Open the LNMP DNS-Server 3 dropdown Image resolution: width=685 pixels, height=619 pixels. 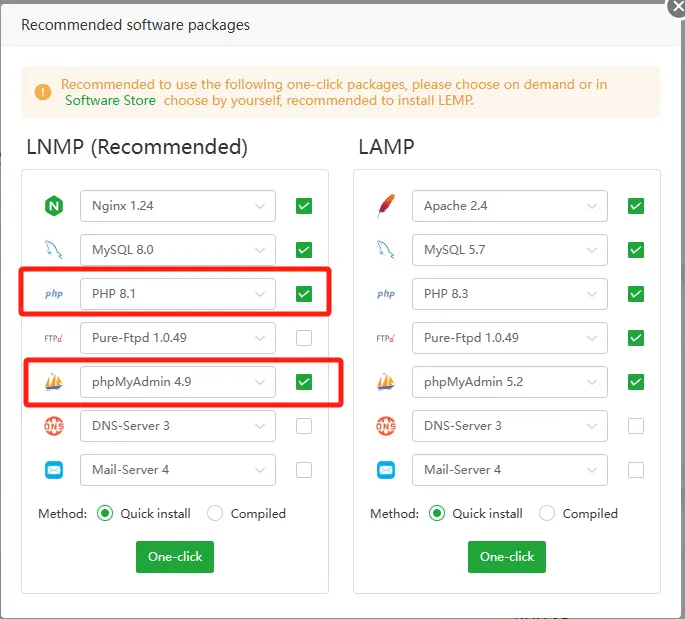click(x=178, y=426)
